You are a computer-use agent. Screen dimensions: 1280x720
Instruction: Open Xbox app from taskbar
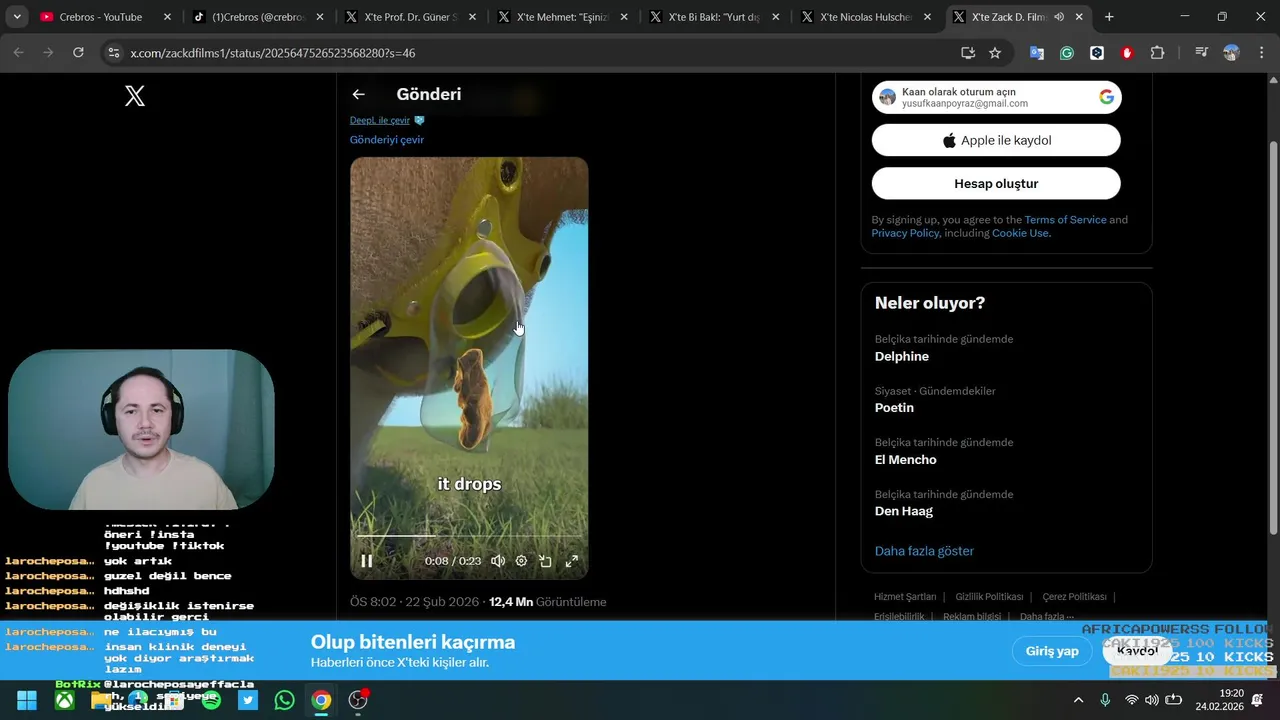64,700
